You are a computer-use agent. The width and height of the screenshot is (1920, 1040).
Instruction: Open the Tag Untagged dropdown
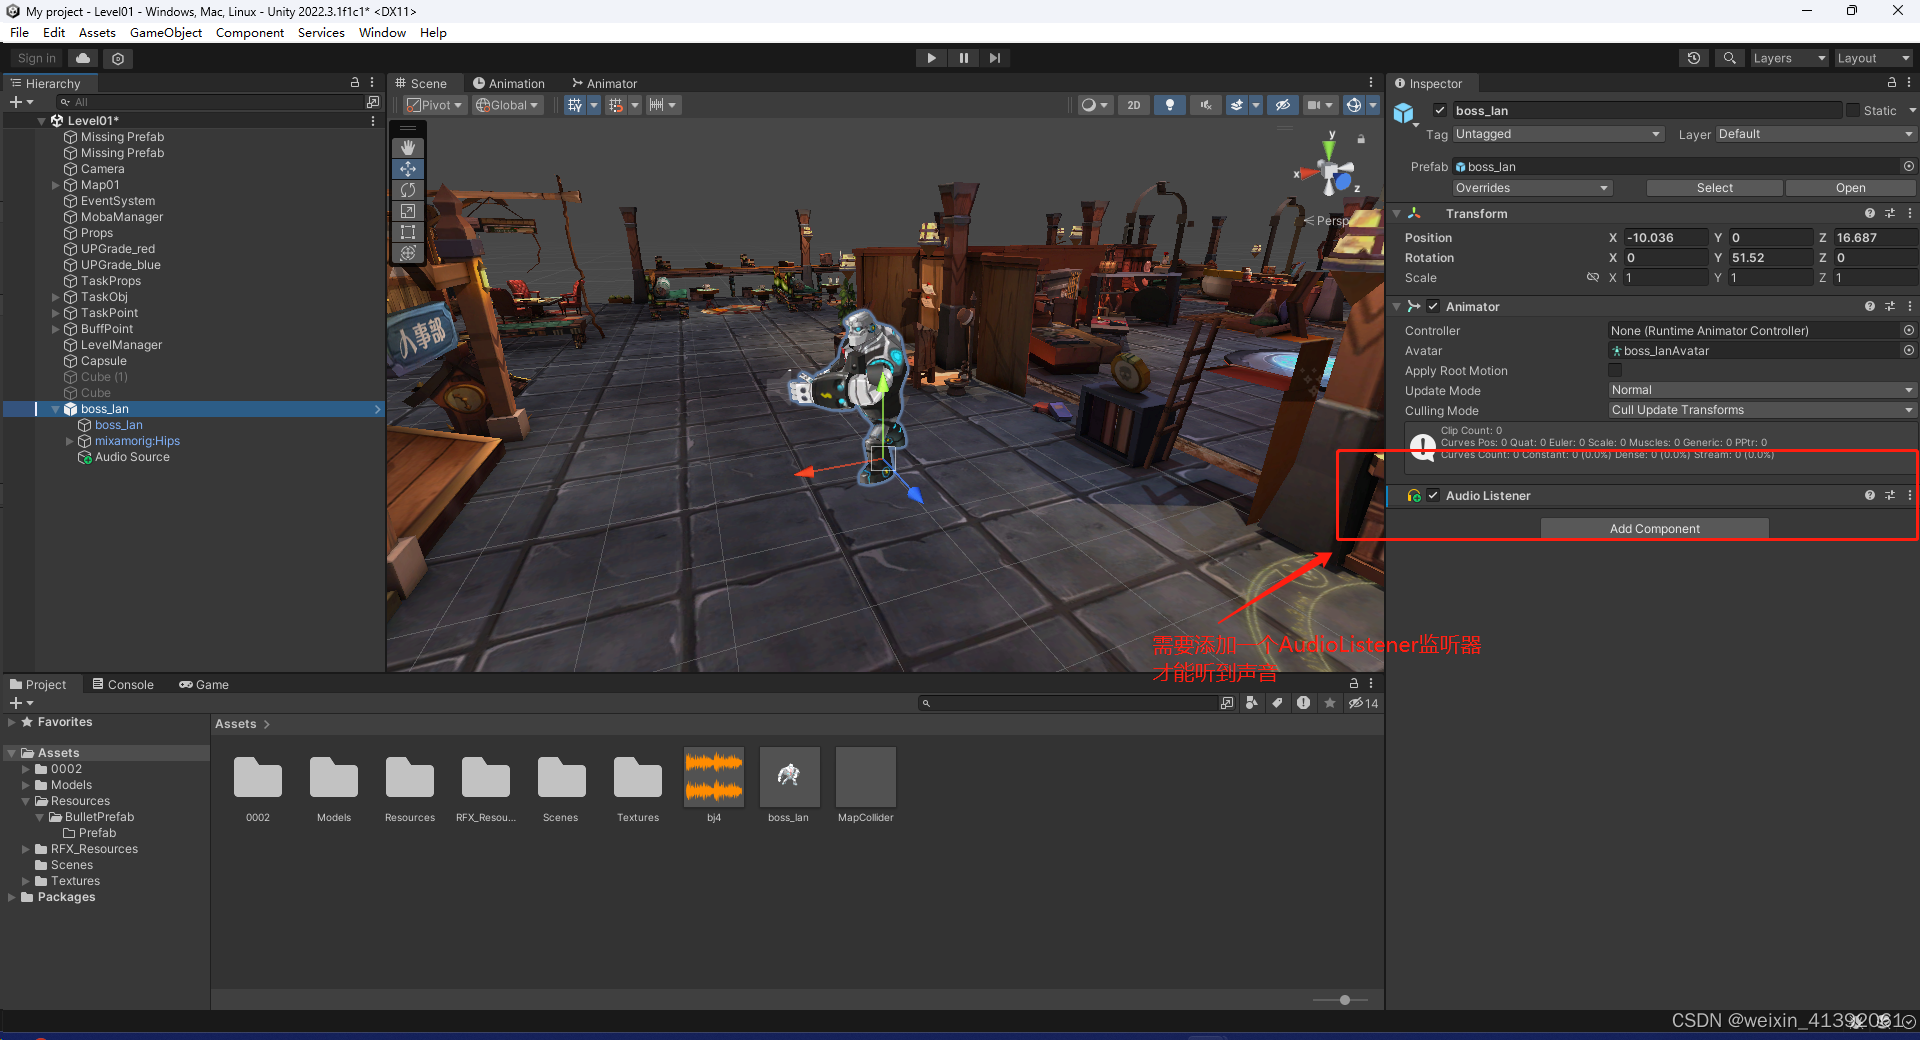(x=1558, y=134)
